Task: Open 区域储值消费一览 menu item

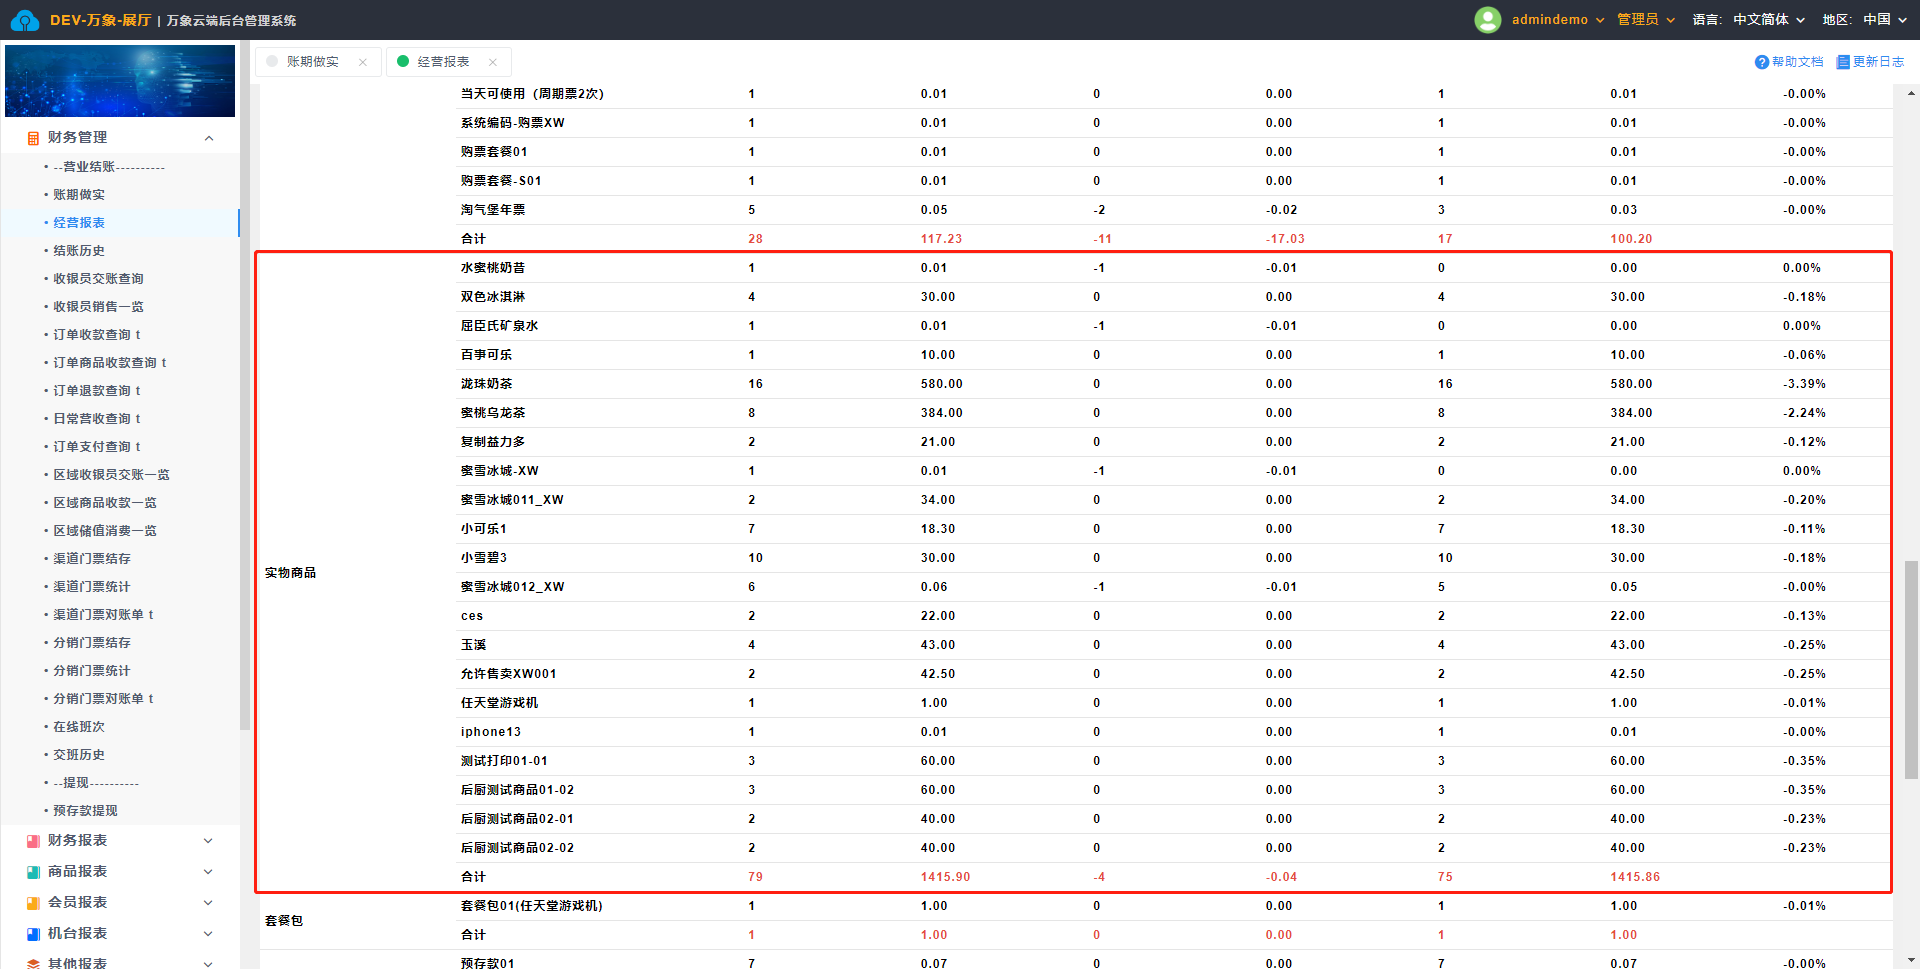Action: [x=105, y=531]
